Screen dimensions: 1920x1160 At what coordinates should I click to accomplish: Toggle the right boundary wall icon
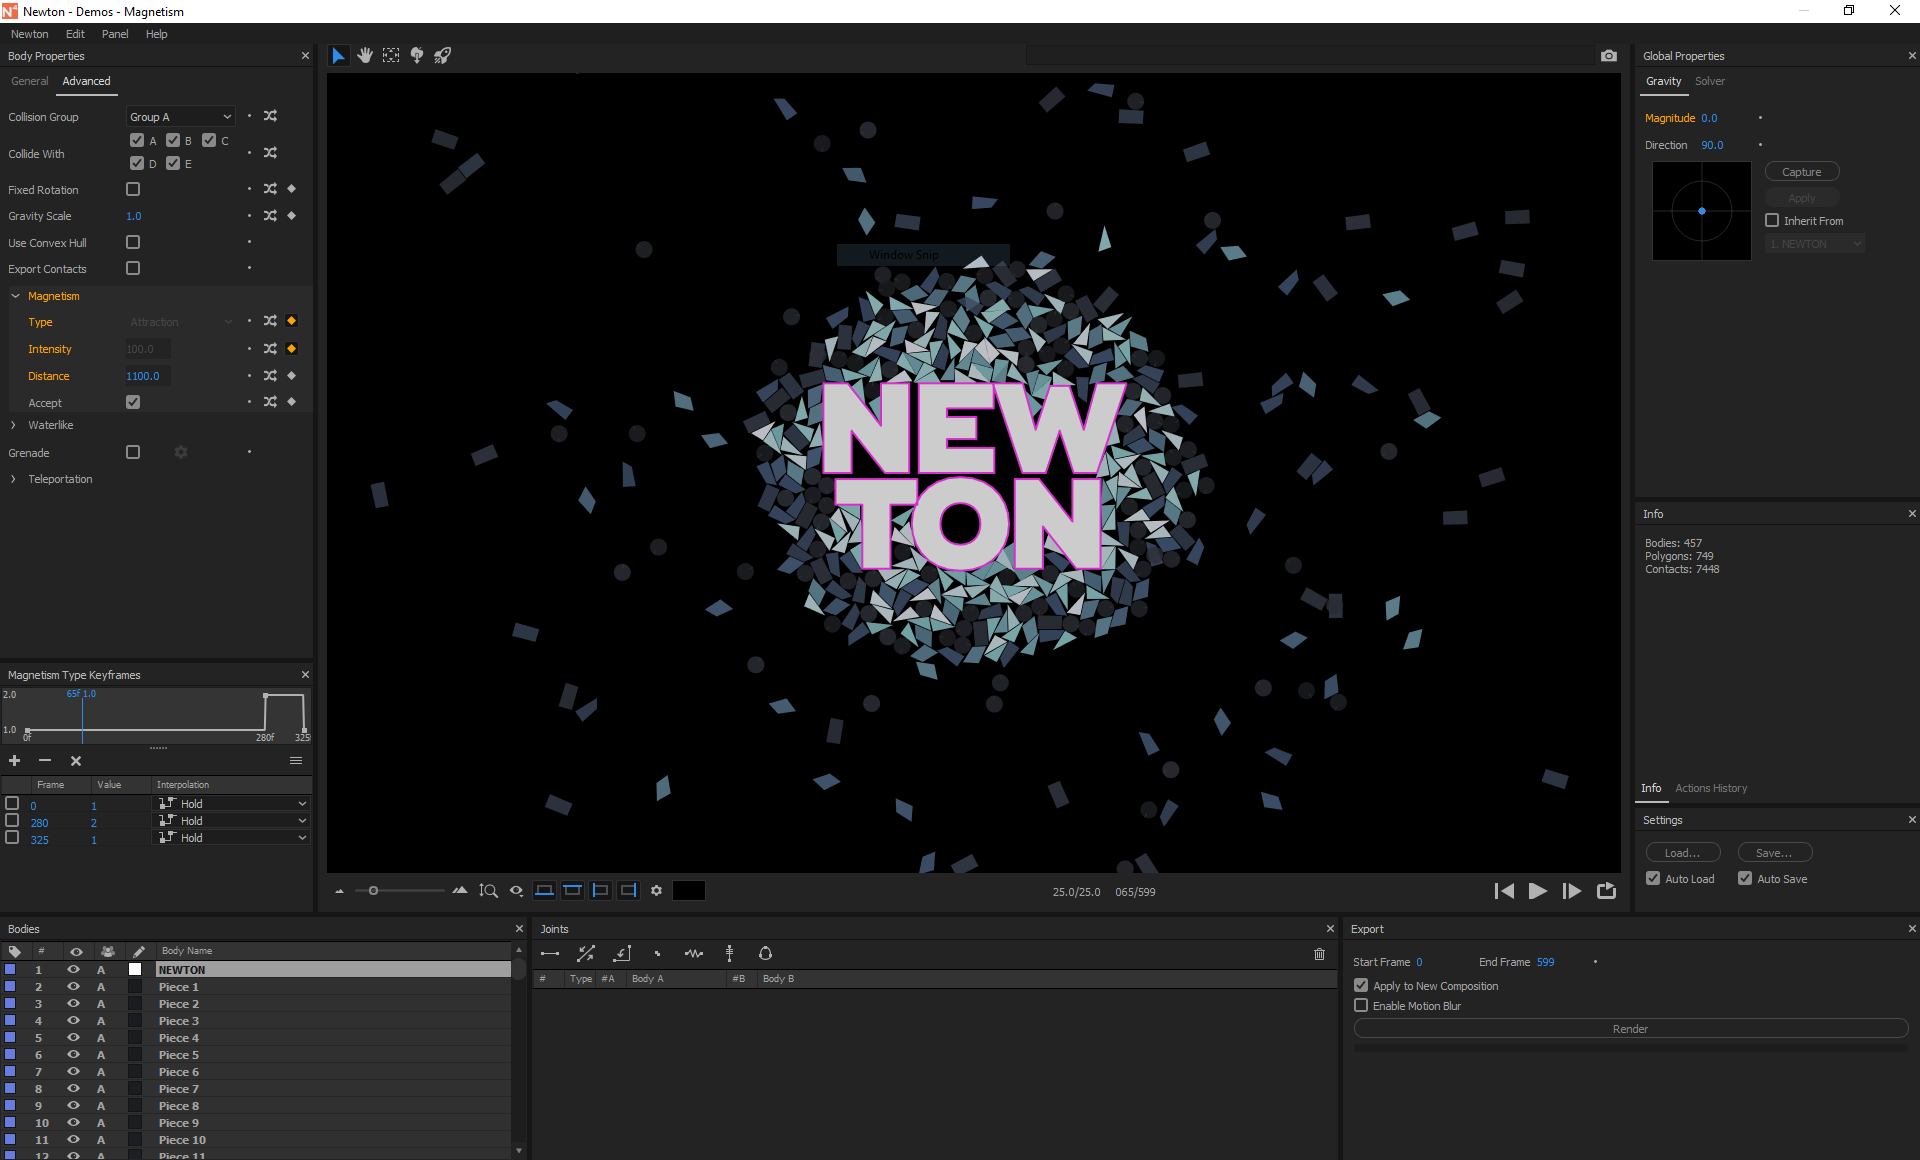[628, 891]
